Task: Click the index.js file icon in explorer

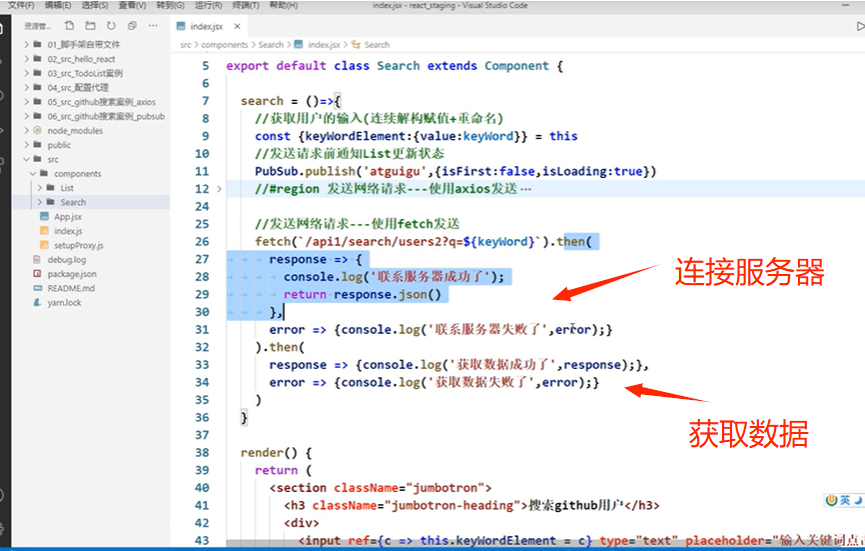Action: (44, 231)
